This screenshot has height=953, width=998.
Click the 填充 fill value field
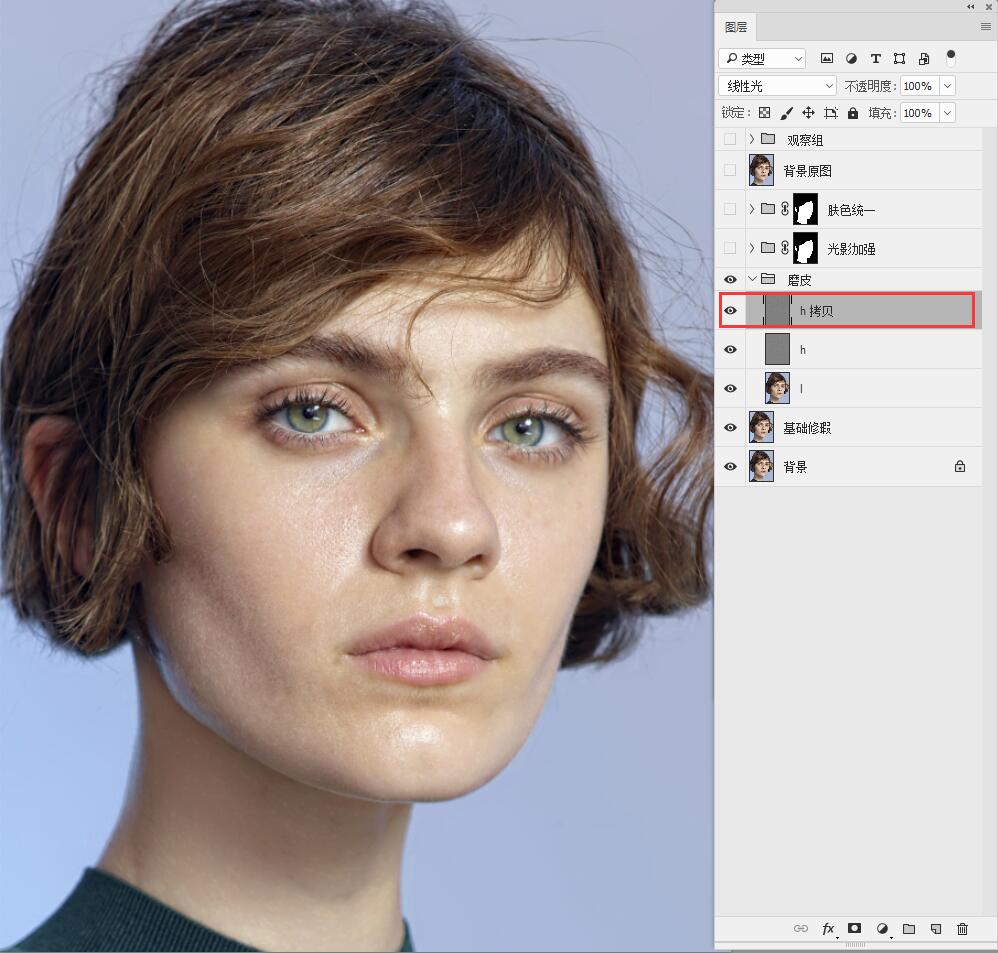[x=920, y=113]
